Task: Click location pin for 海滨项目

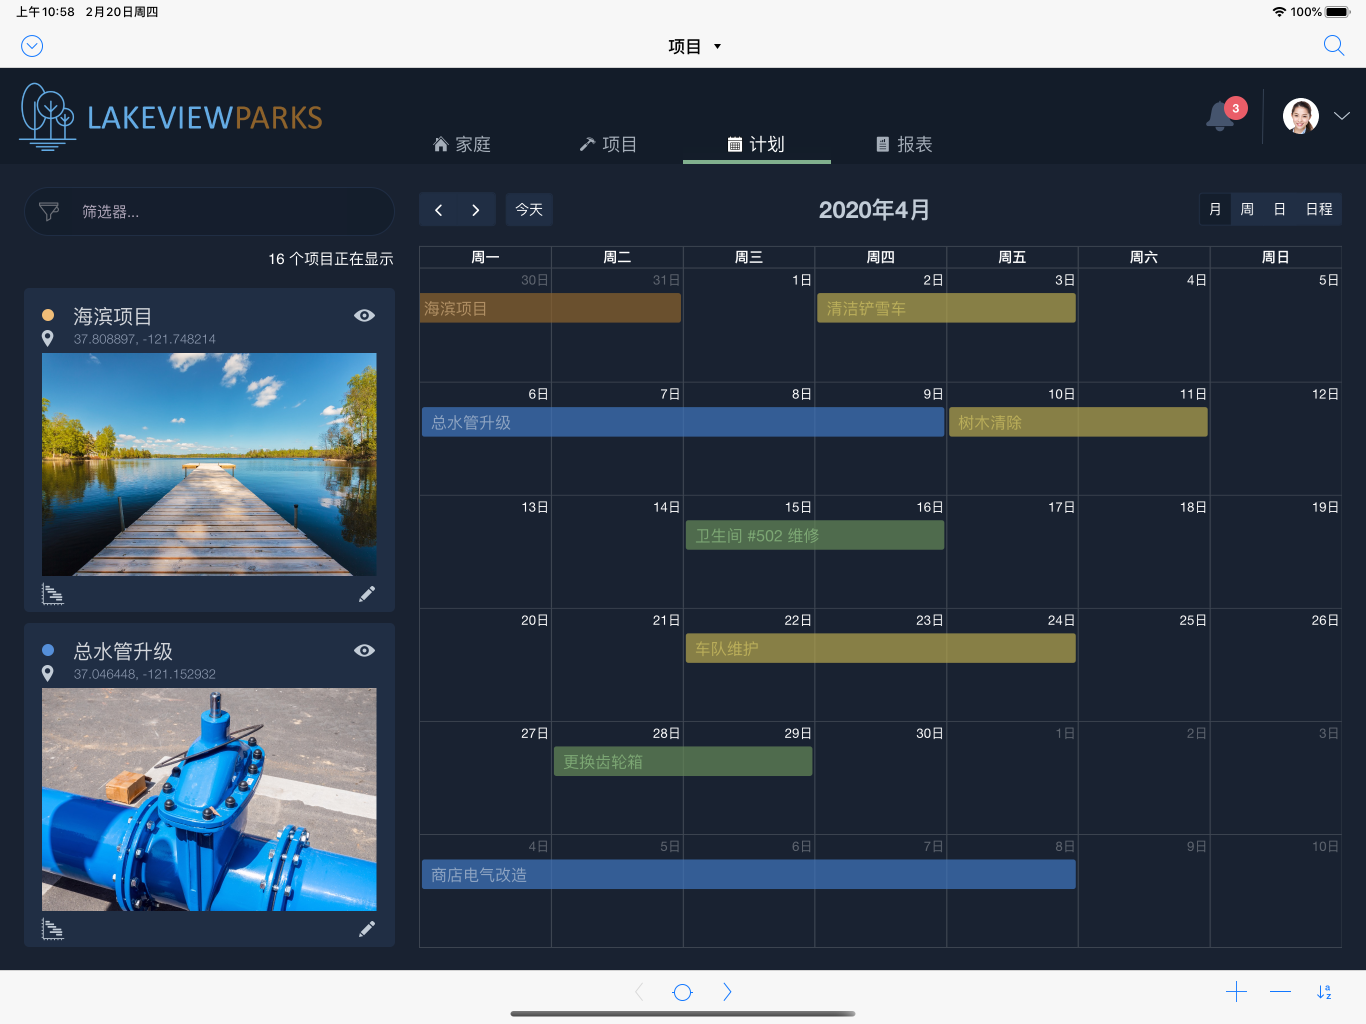Action: coord(47,339)
